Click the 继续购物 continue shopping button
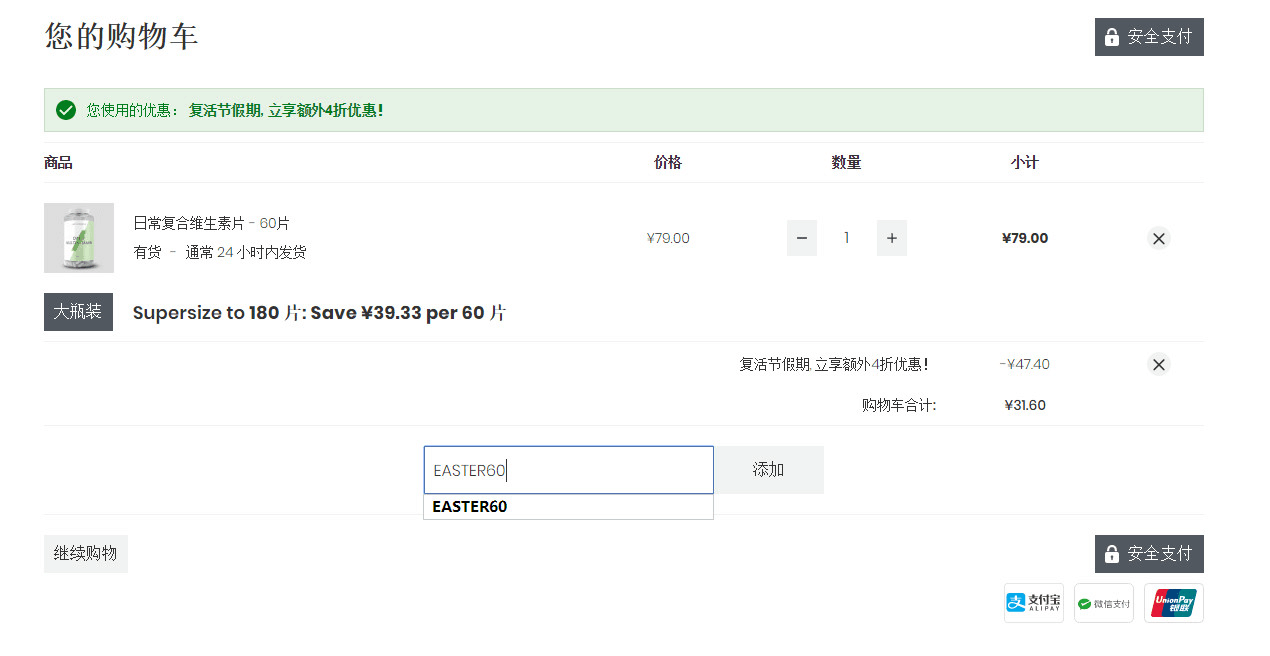This screenshot has width=1270, height=656. coord(86,554)
